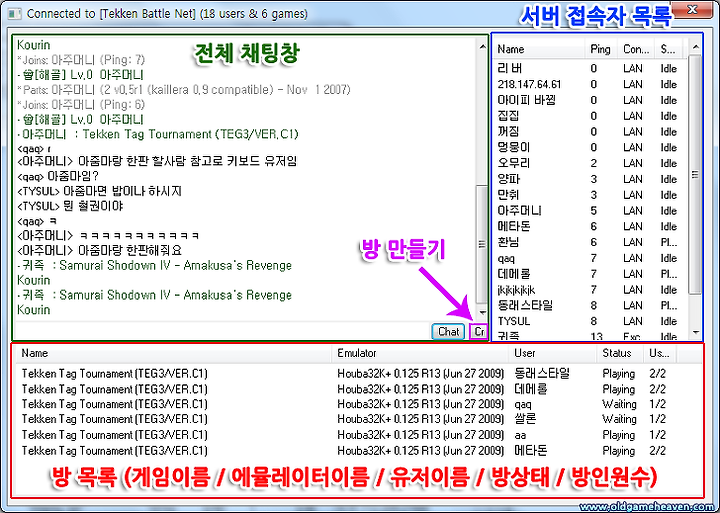The image size is (720, 513).
Task: Select user 멍뭉이 in the user list
Action: 591,147
